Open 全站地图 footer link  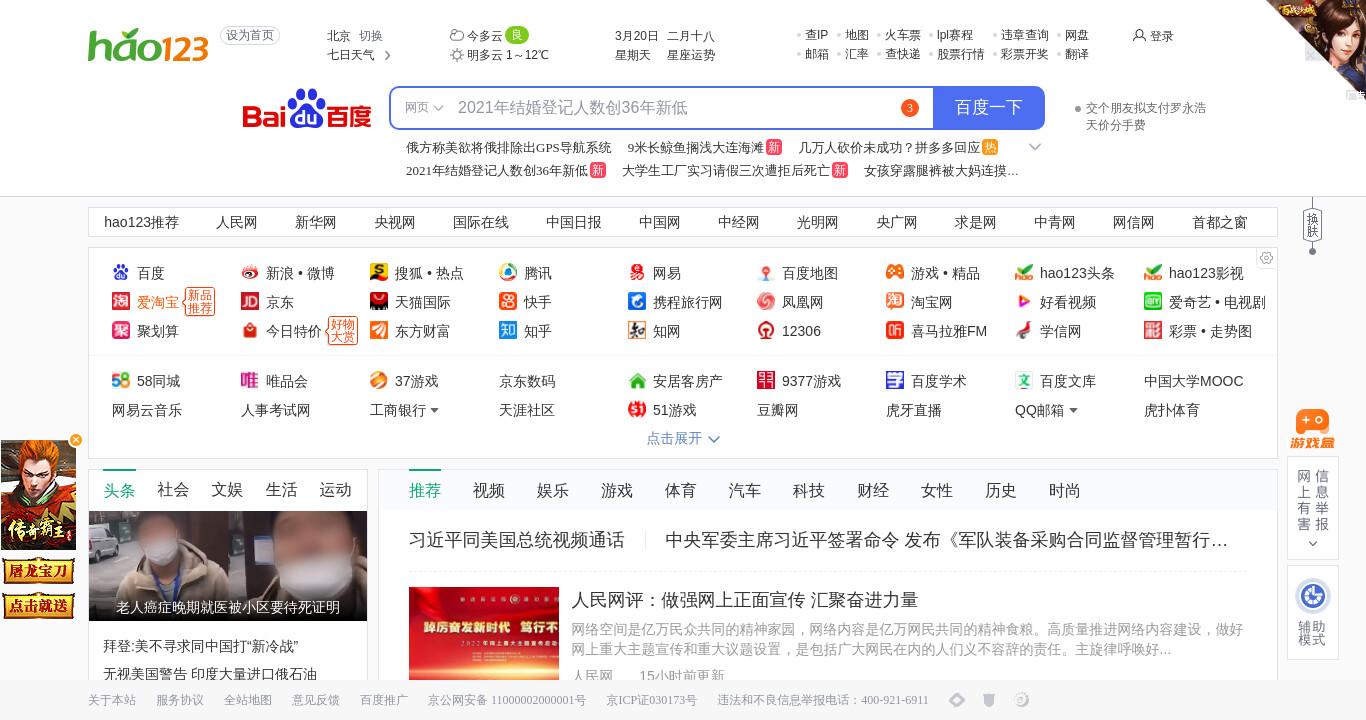(x=248, y=700)
